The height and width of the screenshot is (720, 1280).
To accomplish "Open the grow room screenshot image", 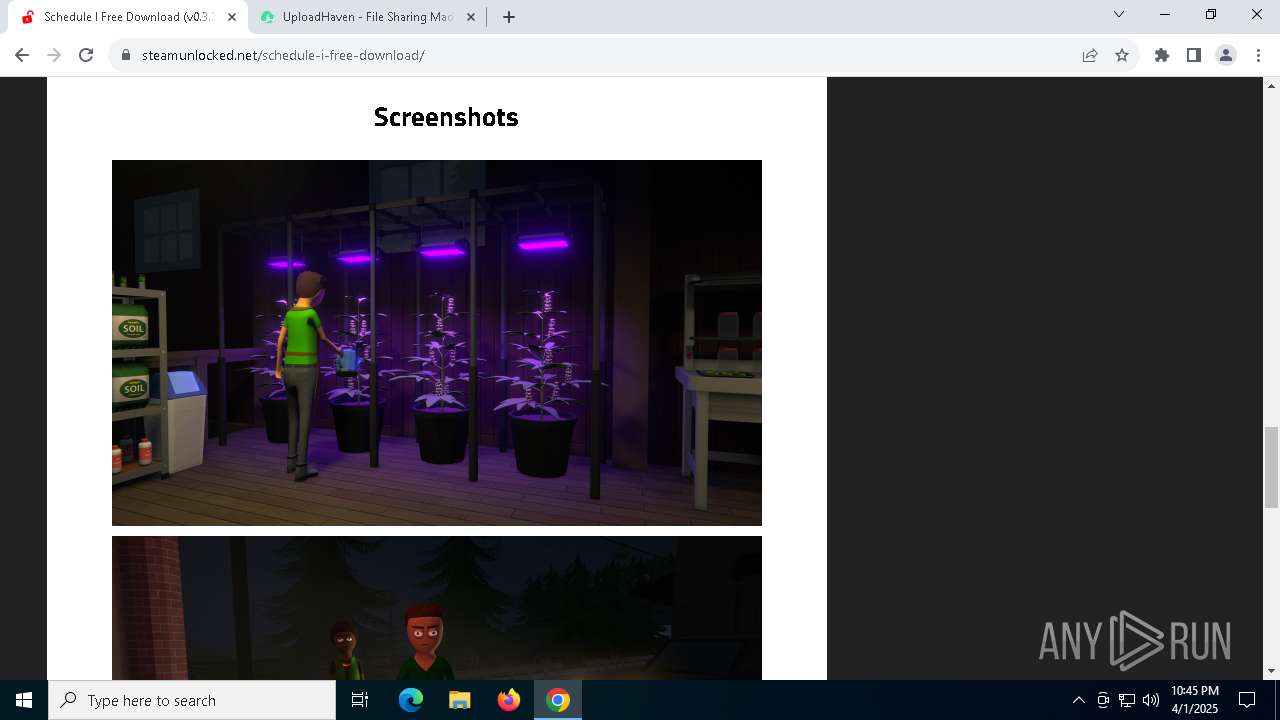I will click(x=437, y=343).
